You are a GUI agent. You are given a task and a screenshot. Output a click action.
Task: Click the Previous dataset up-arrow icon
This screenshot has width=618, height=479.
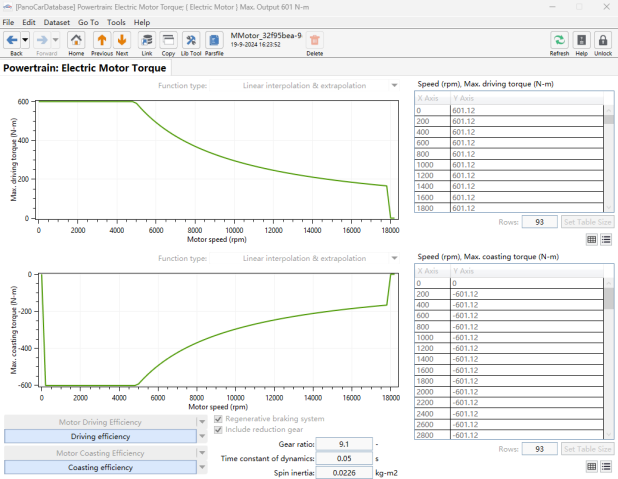102,40
